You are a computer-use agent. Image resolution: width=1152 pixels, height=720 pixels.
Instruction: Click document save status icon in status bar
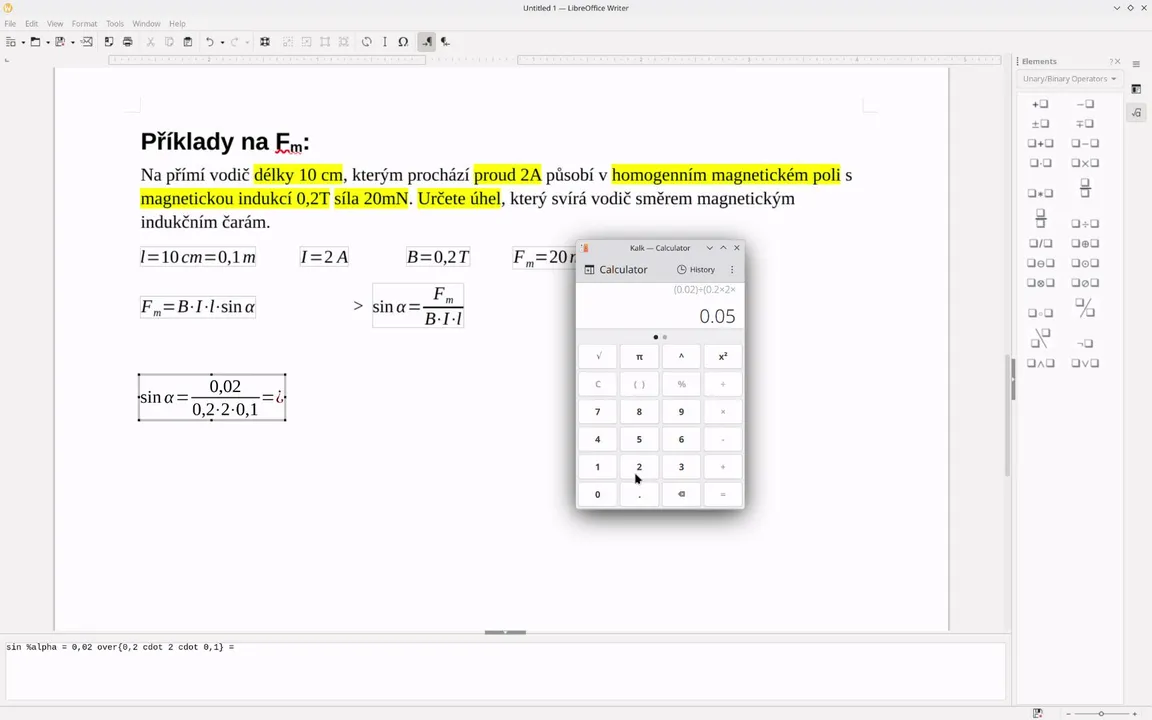(x=1037, y=713)
